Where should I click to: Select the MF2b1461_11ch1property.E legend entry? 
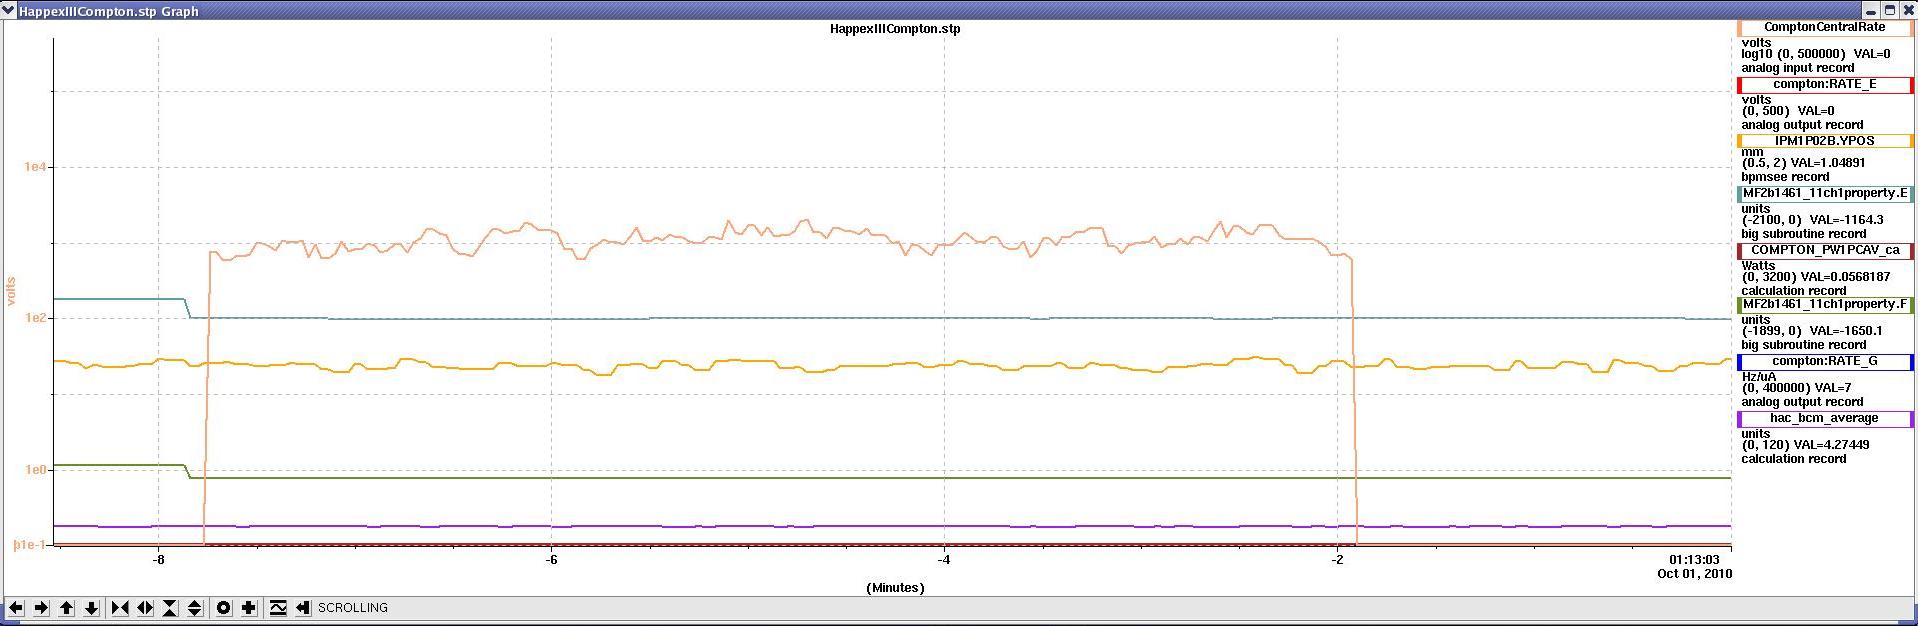pos(1825,194)
